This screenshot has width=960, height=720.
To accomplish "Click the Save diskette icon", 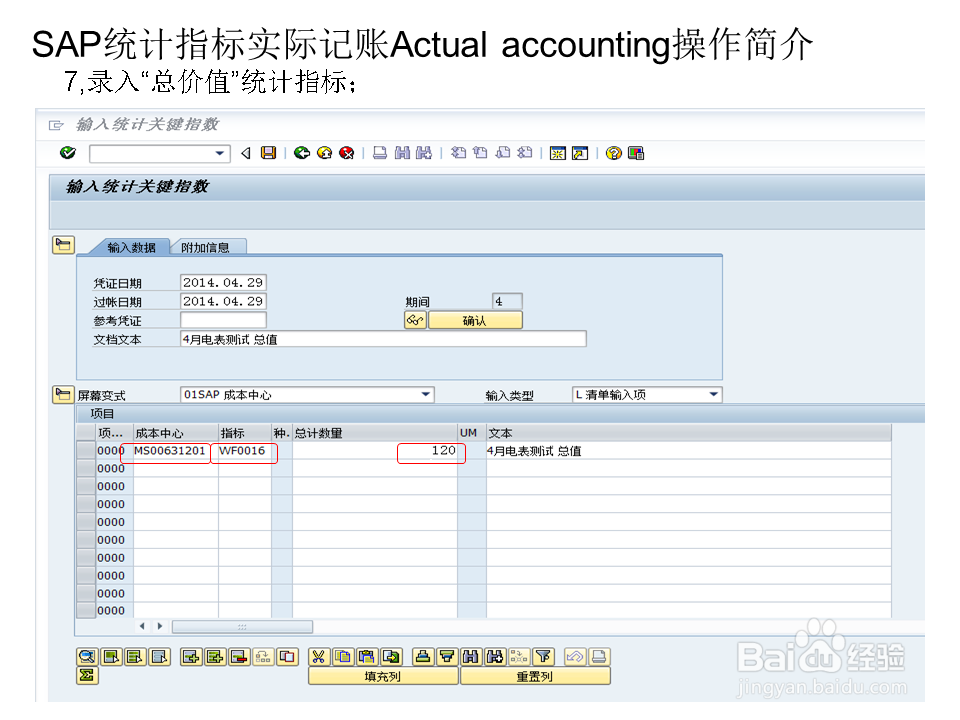I will point(268,152).
